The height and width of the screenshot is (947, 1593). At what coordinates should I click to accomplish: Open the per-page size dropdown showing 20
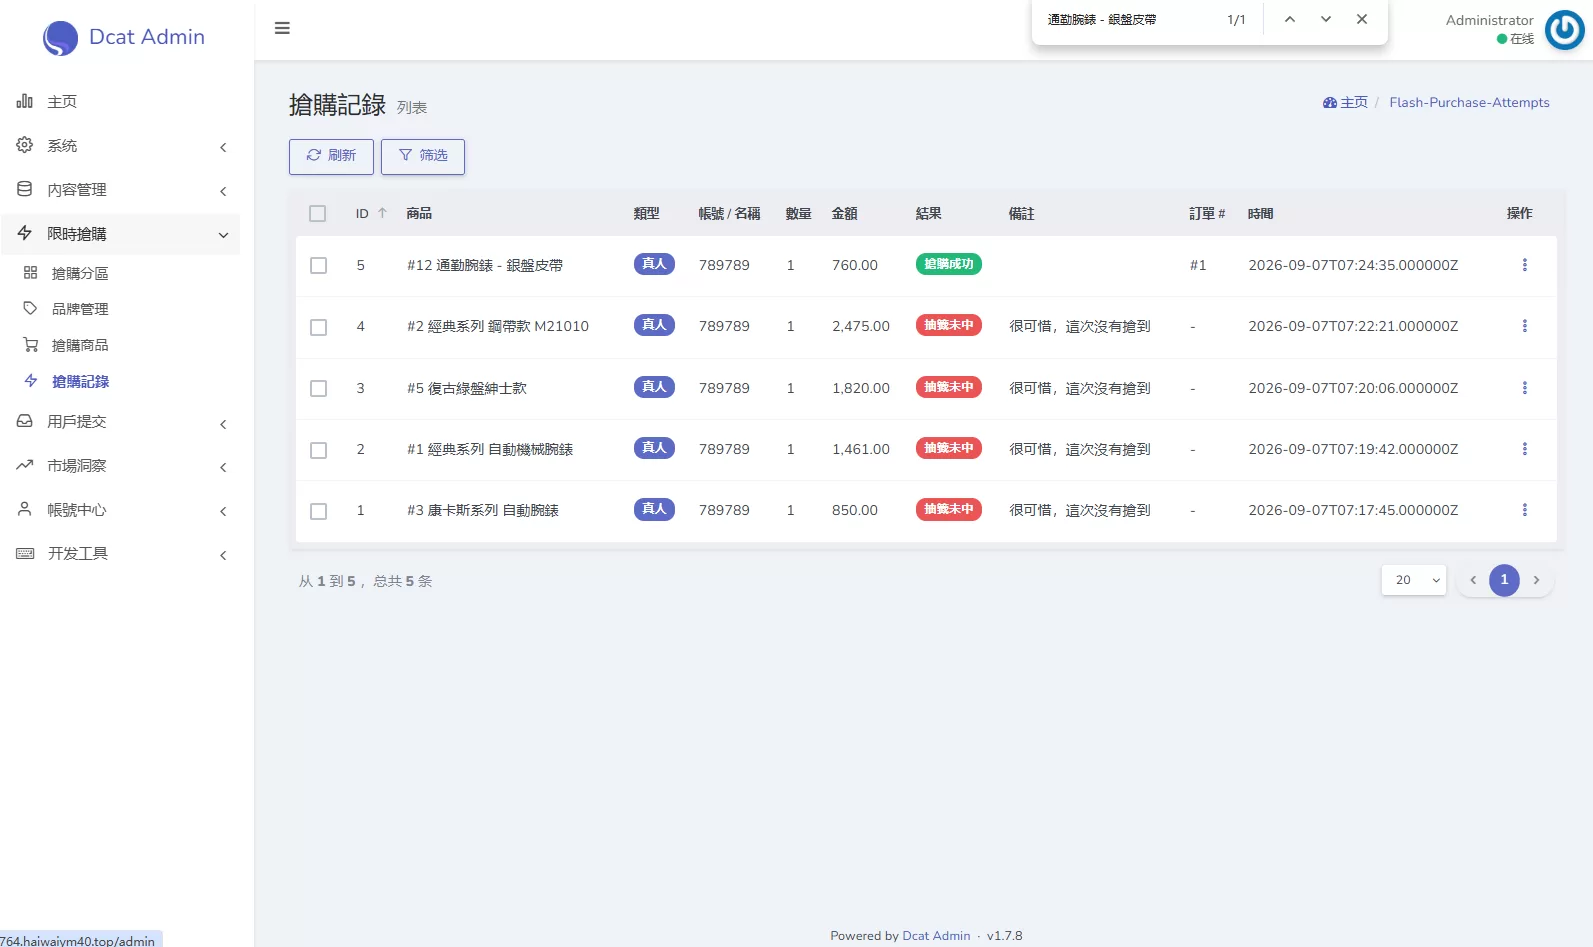pos(1414,580)
